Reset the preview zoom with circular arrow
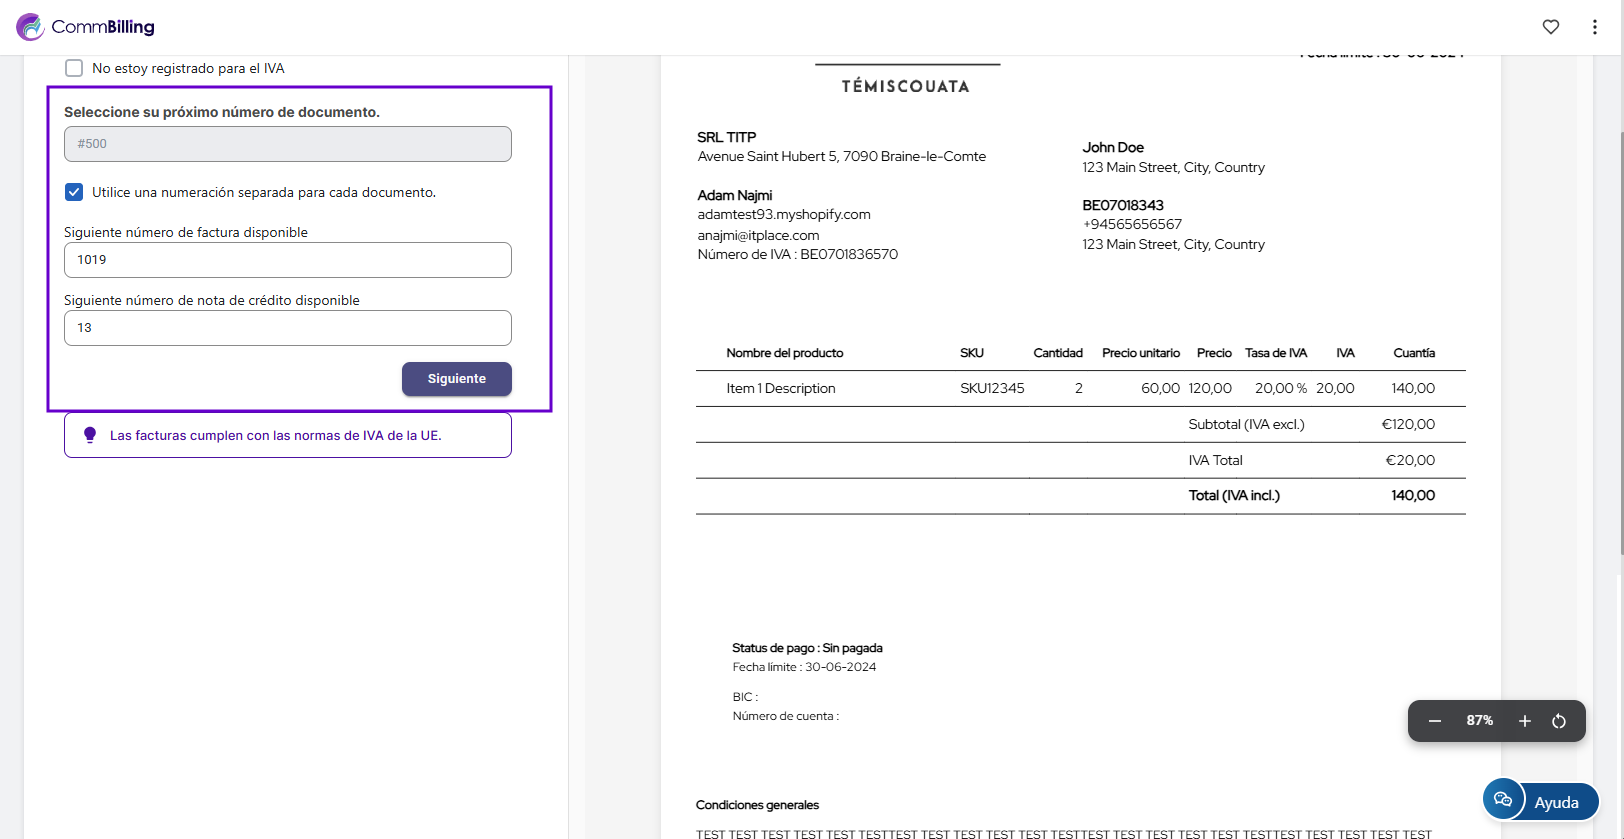This screenshot has width=1624, height=839. click(x=1559, y=721)
